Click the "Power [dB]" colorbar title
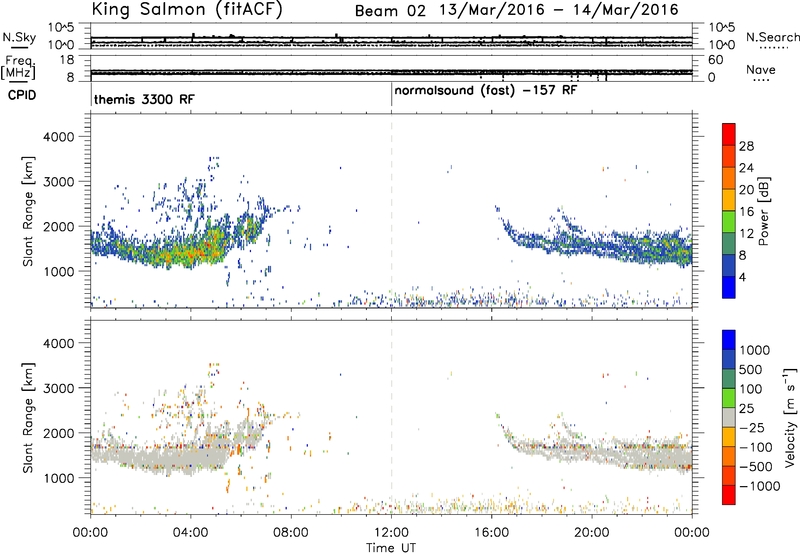This screenshot has width=800, height=554. click(x=763, y=211)
